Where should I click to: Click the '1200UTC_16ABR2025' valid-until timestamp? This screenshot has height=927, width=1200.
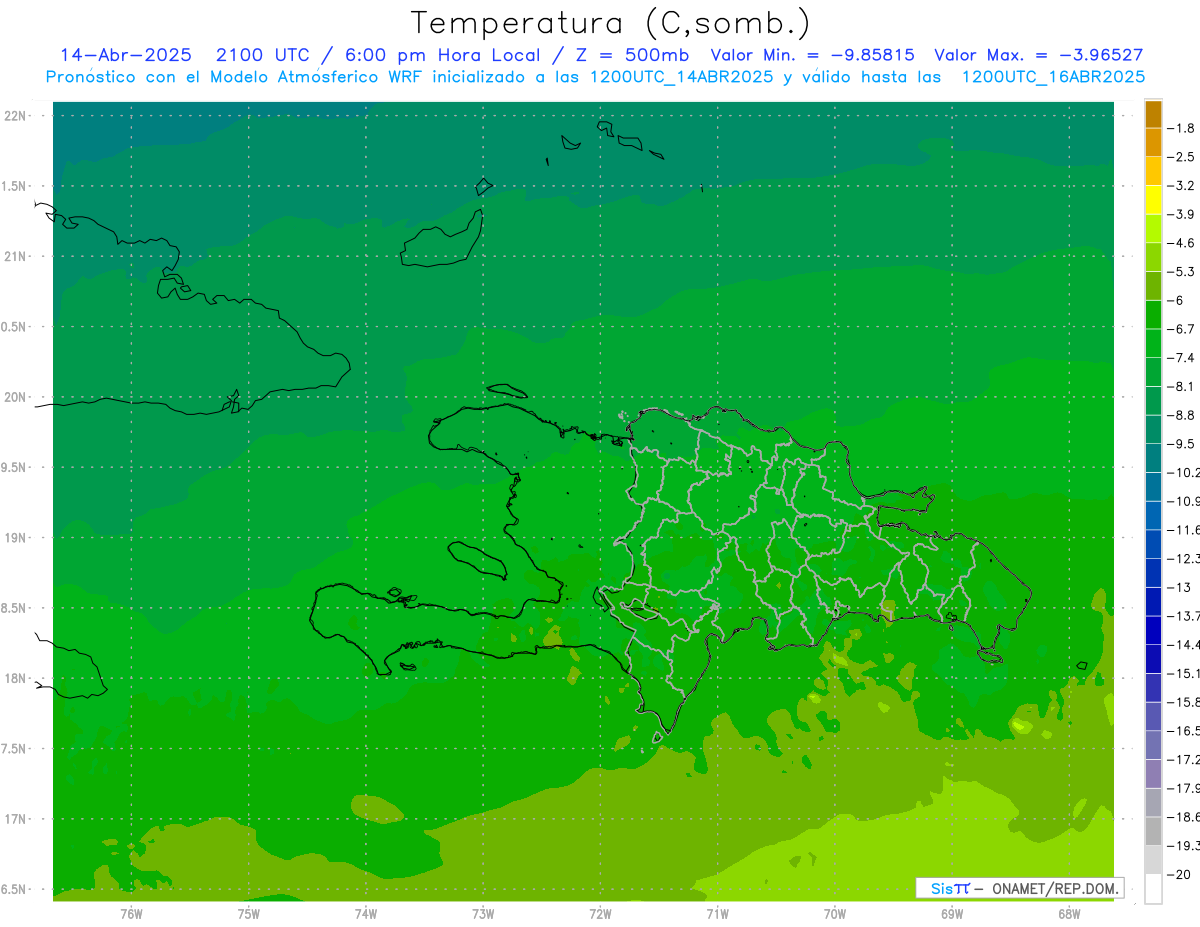(x=1053, y=77)
